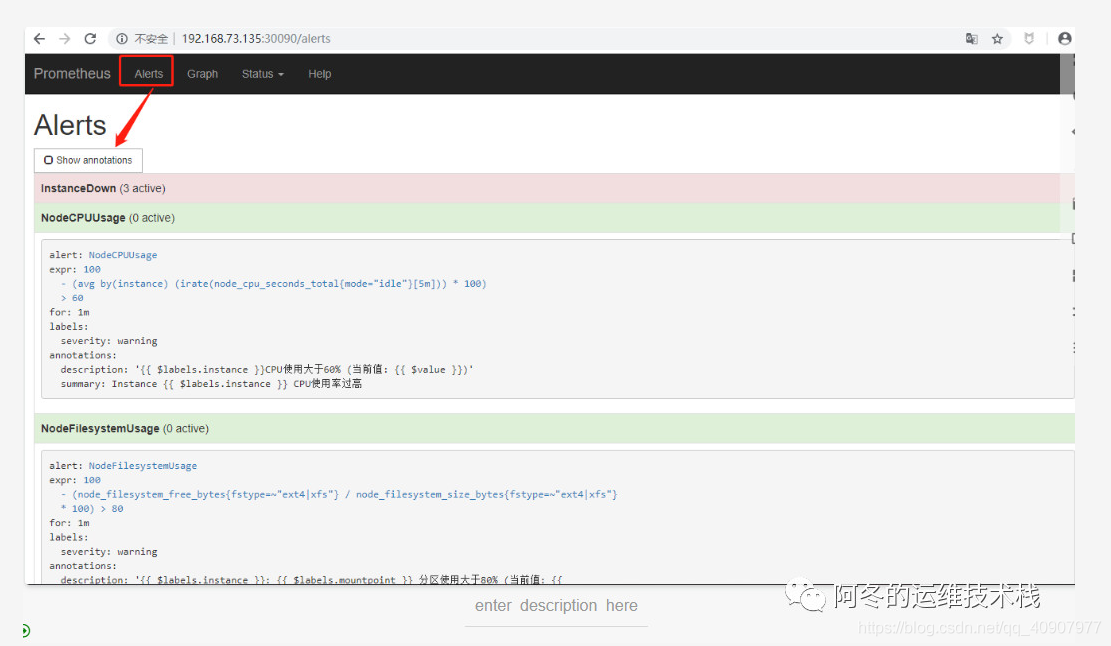This screenshot has width=1111, height=646.
Task: Expand the Status dropdown menu
Action: click(x=262, y=74)
